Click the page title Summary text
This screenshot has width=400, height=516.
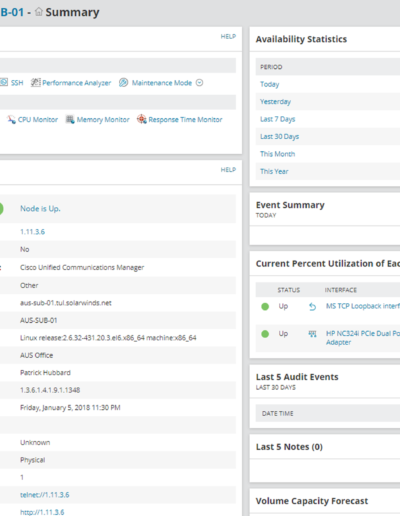72,12
